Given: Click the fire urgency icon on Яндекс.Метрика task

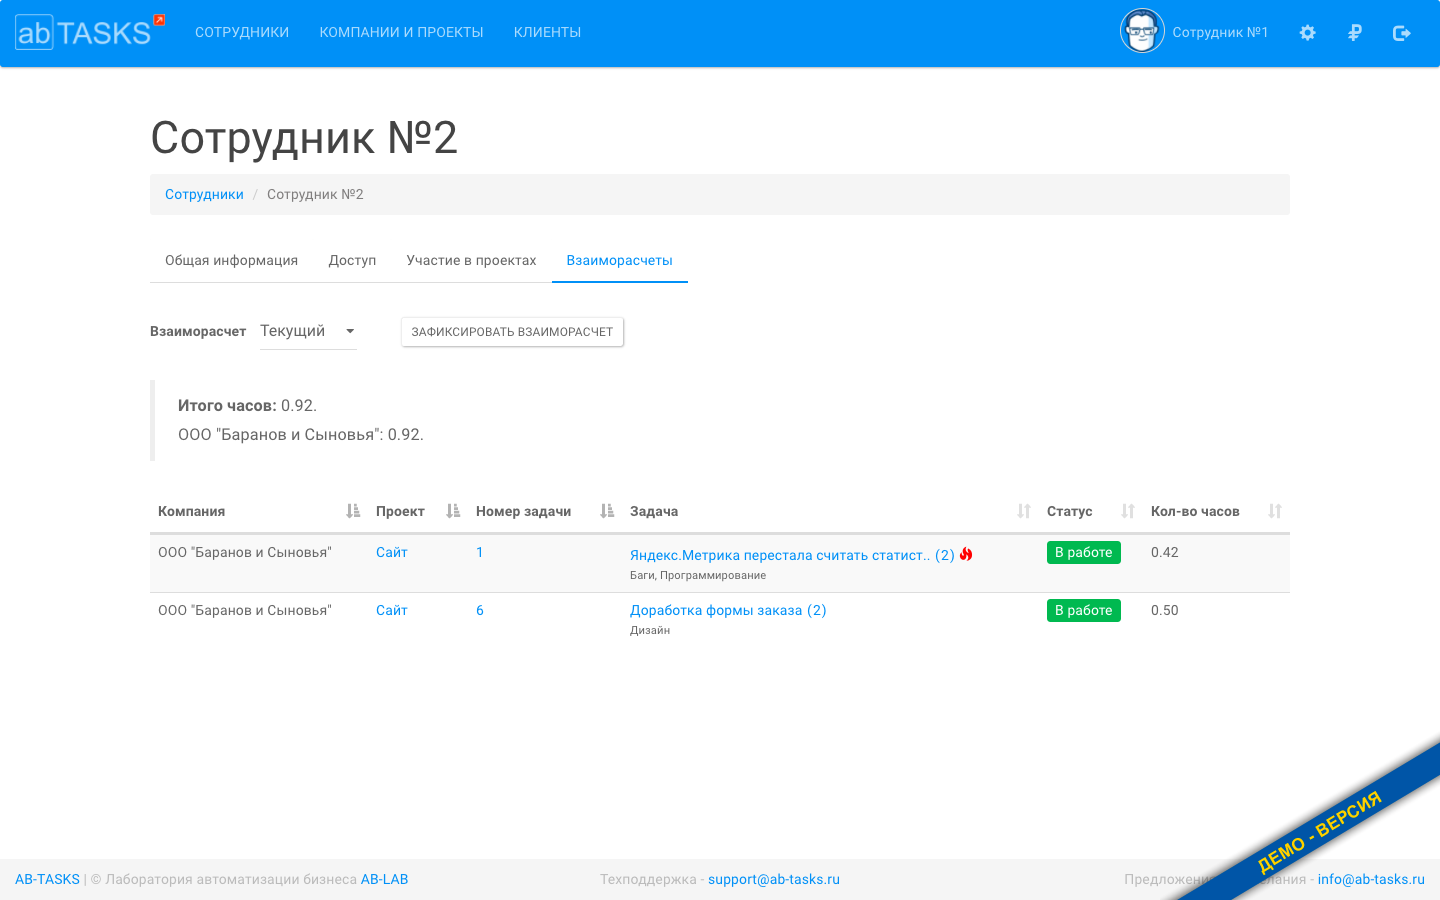Looking at the screenshot, I should coord(965,552).
